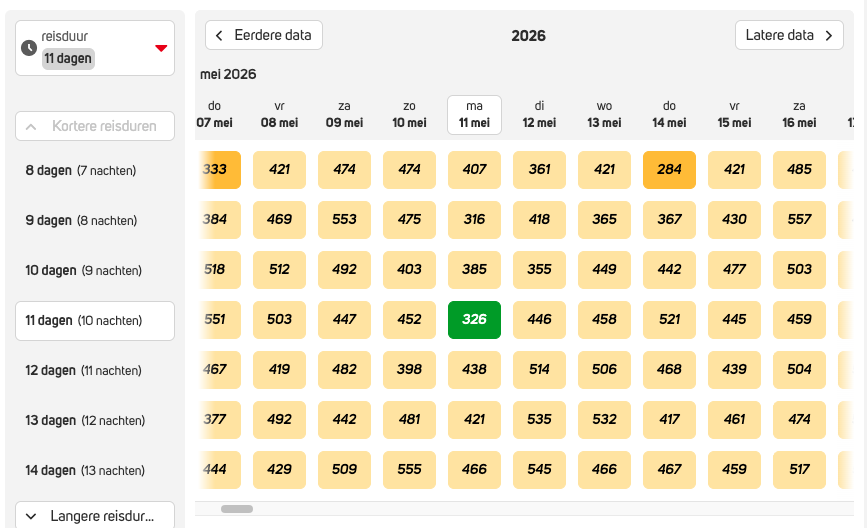The height and width of the screenshot is (528, 867).
Task: Expand Langere reisduren options
Action: pos(95,516)
